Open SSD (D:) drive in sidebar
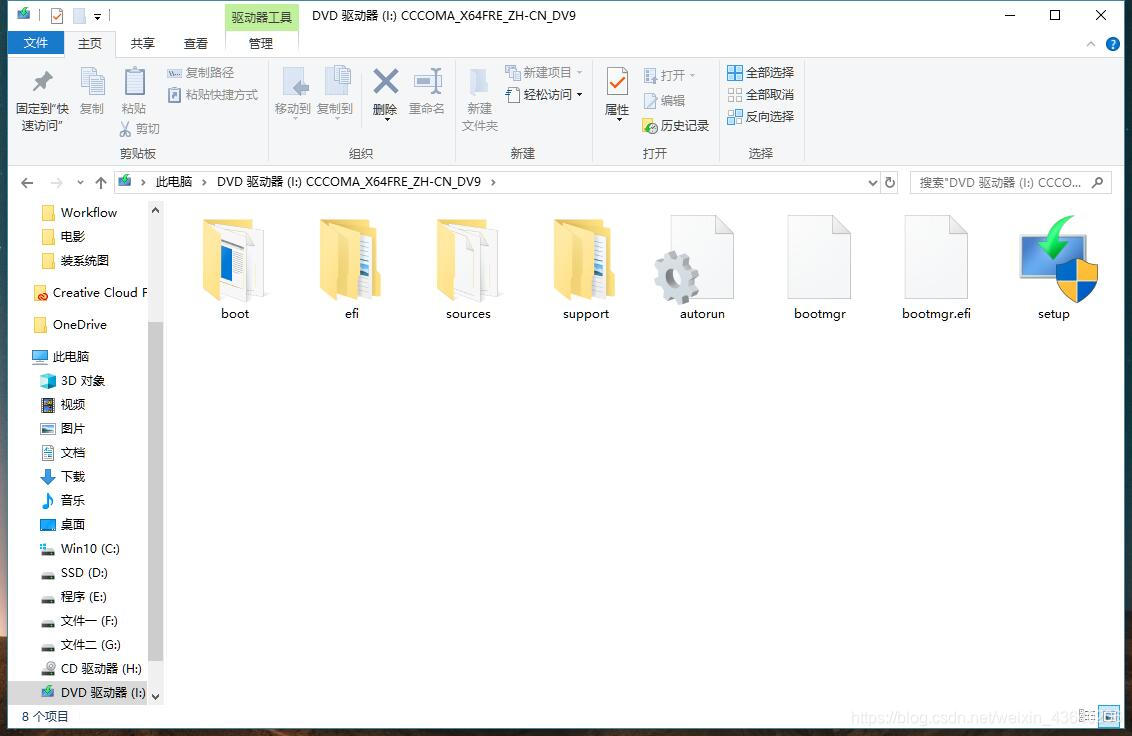 coord(74,573)
